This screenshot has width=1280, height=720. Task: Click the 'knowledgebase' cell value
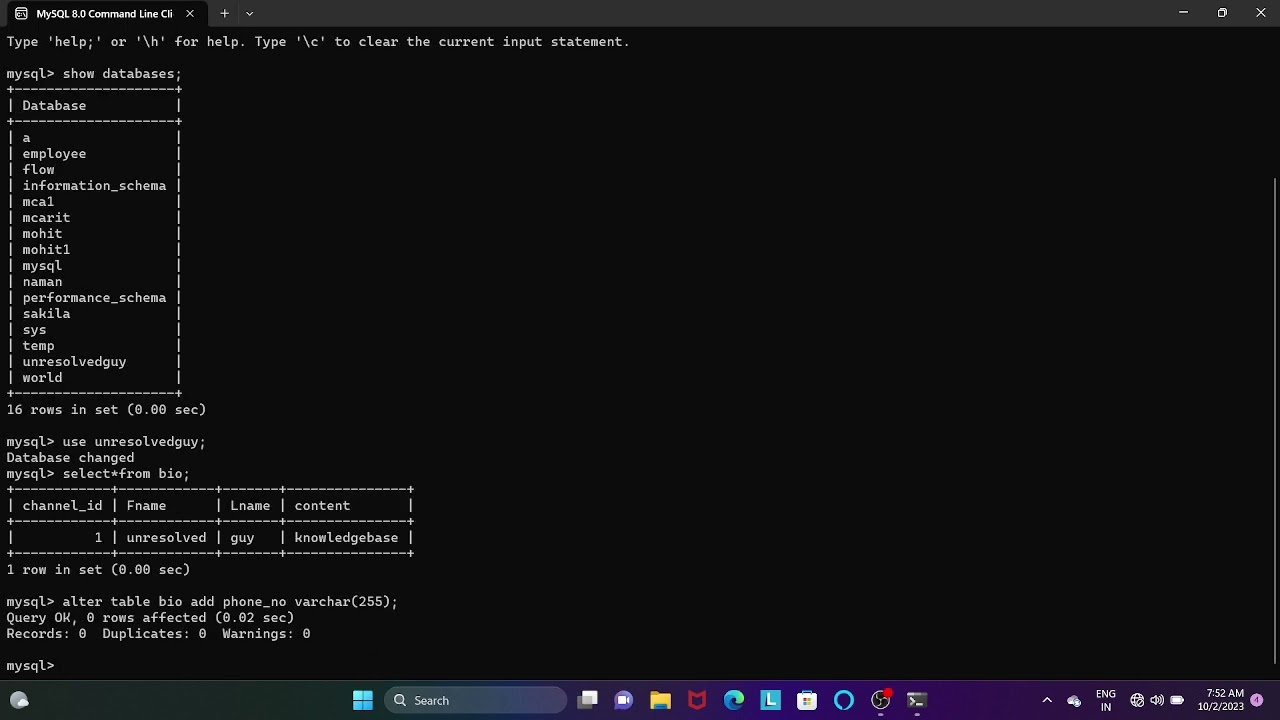click(x=346, y=538)
